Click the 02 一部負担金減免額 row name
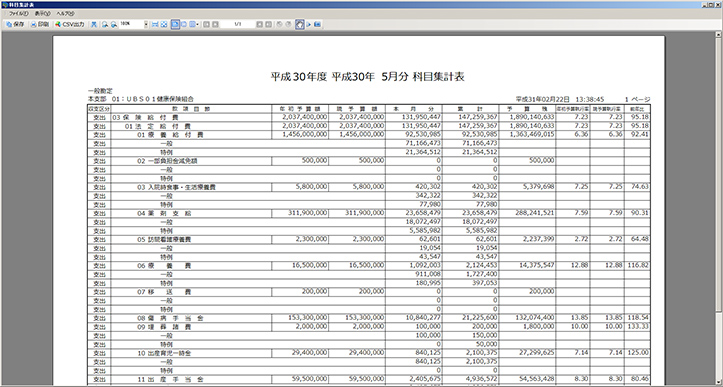 click(167, 161)
